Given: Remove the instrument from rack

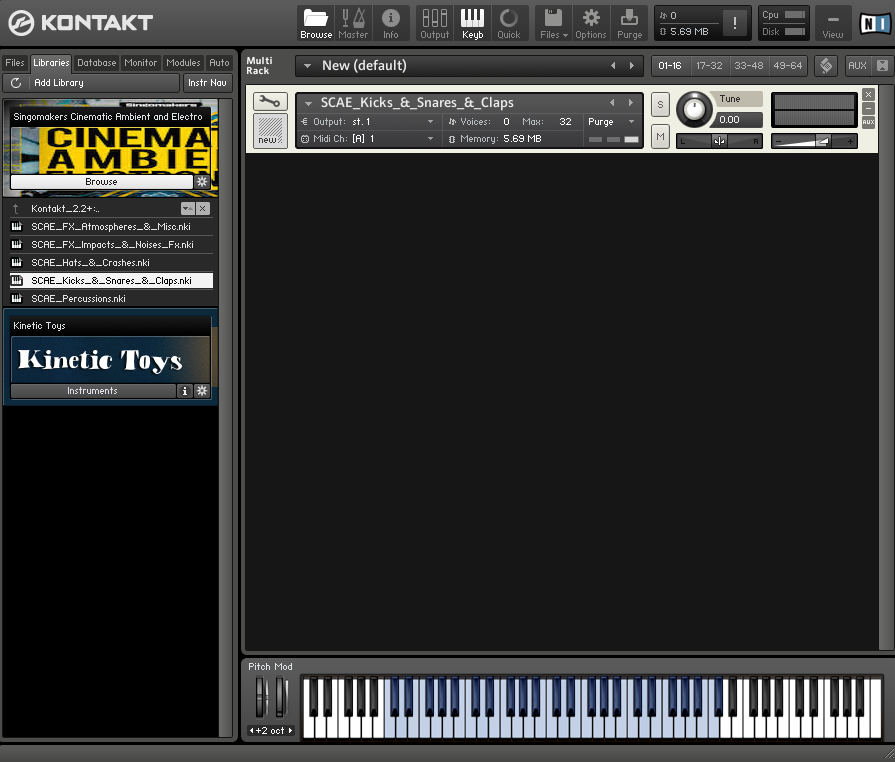Looking at the screenshot, I should click(x=868, y=95).
